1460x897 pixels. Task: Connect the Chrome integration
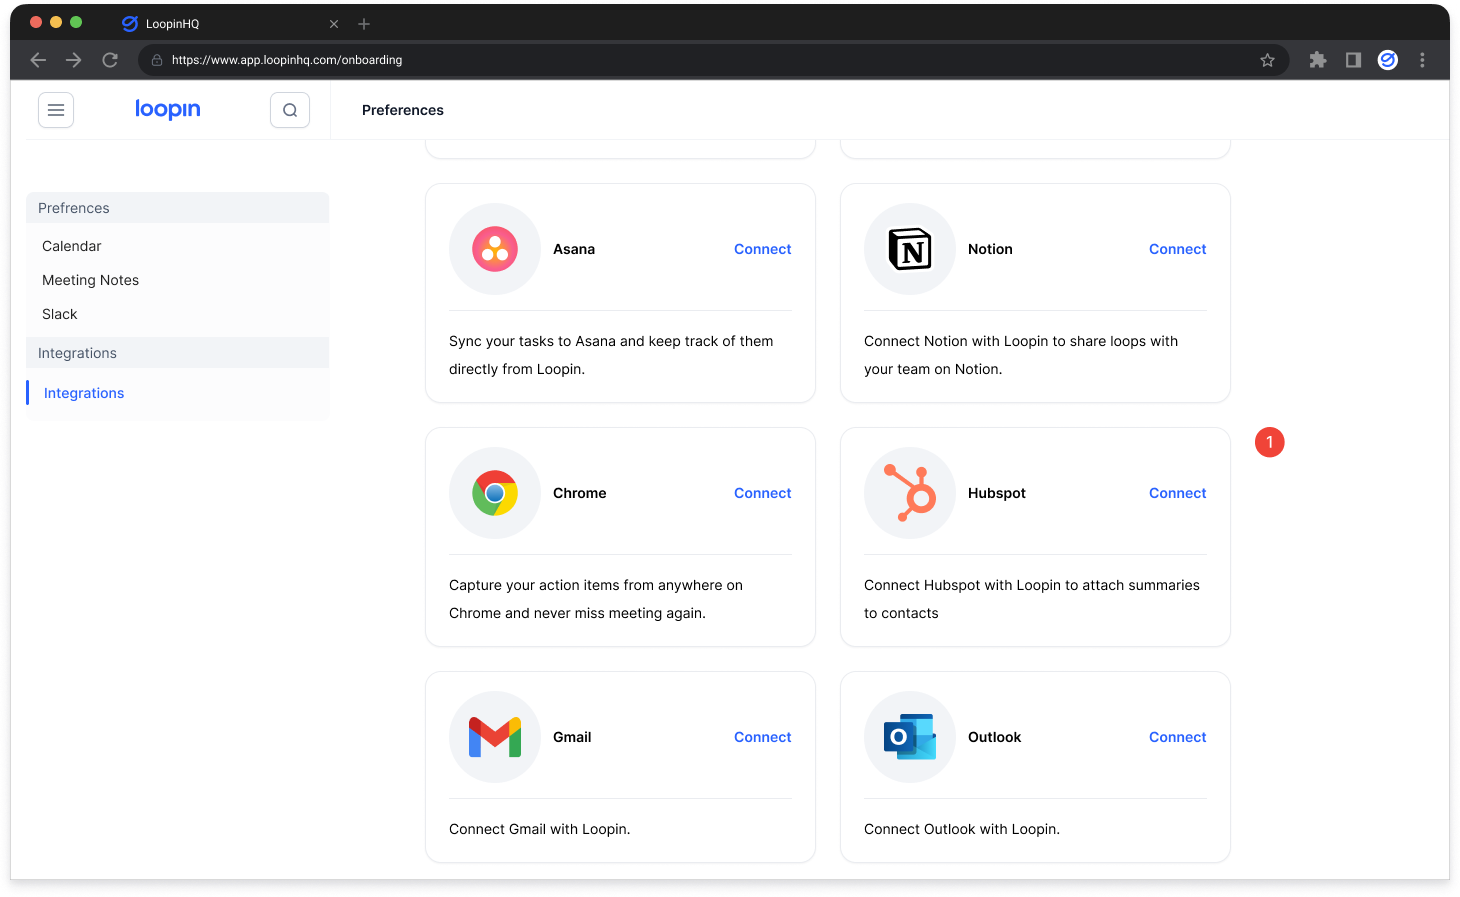(762, 493)
